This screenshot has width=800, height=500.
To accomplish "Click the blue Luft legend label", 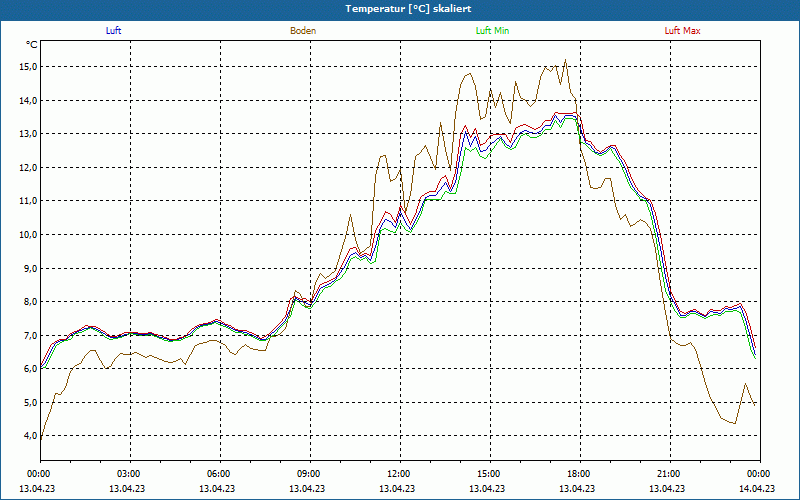I will pos(113,31).
